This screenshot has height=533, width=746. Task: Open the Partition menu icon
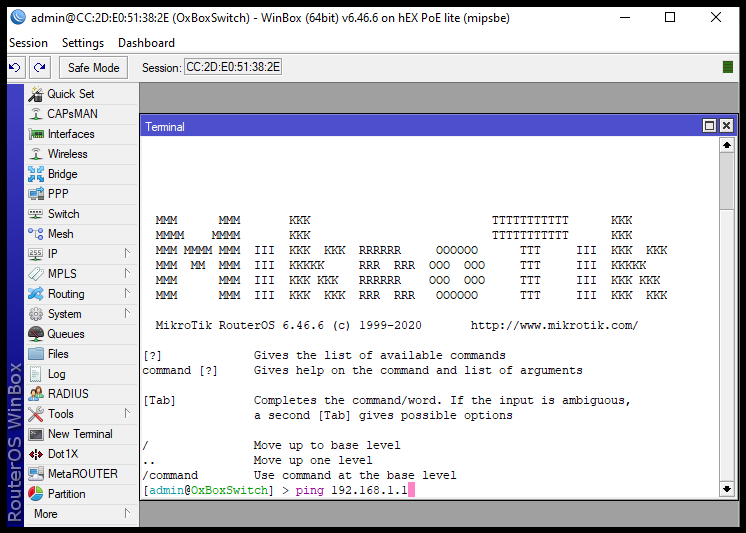point(36,494)
